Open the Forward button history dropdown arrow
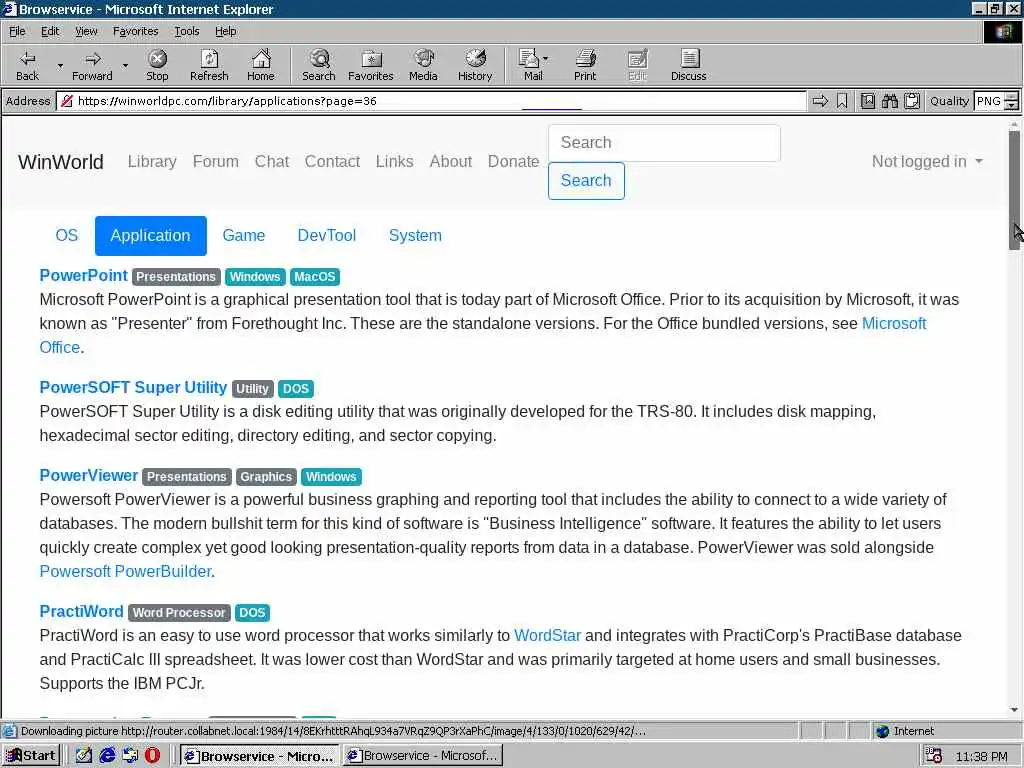This screenshot has height=768, width=1024. tap(125, 65)
